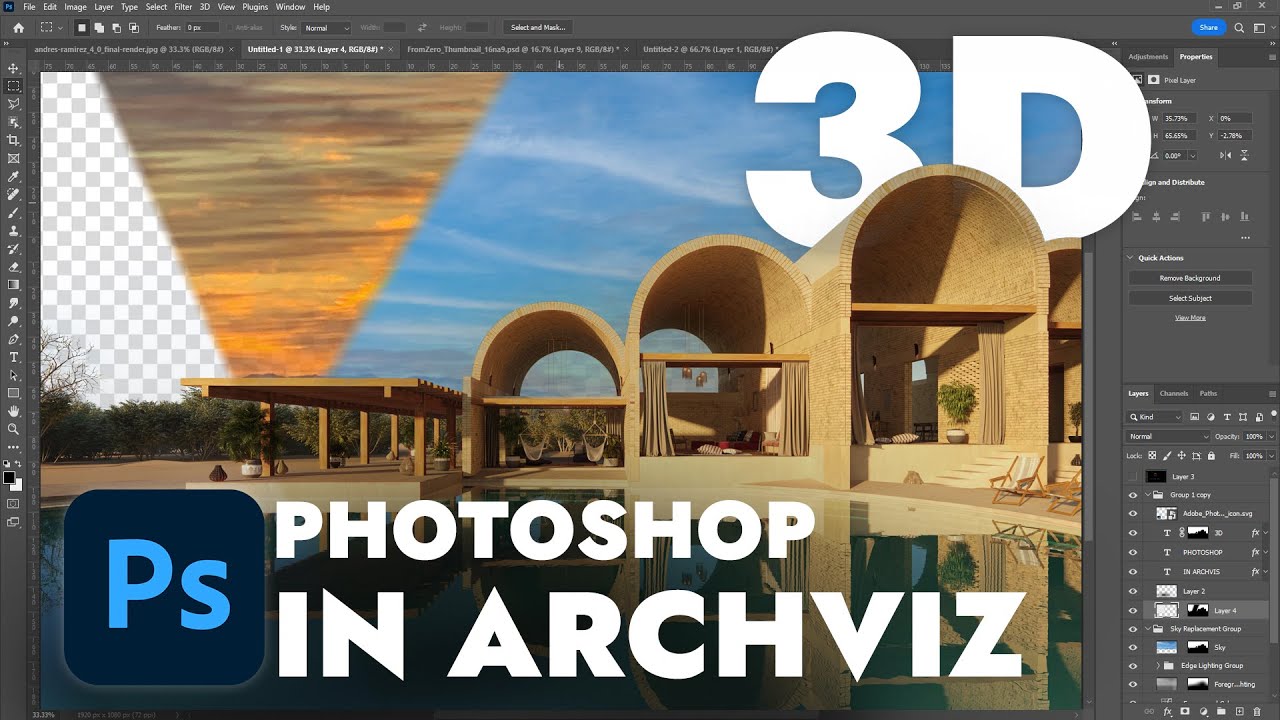Select the Horizontal Type tool
This screenshot has width=1280, height=720.
(x=14, y=357)
